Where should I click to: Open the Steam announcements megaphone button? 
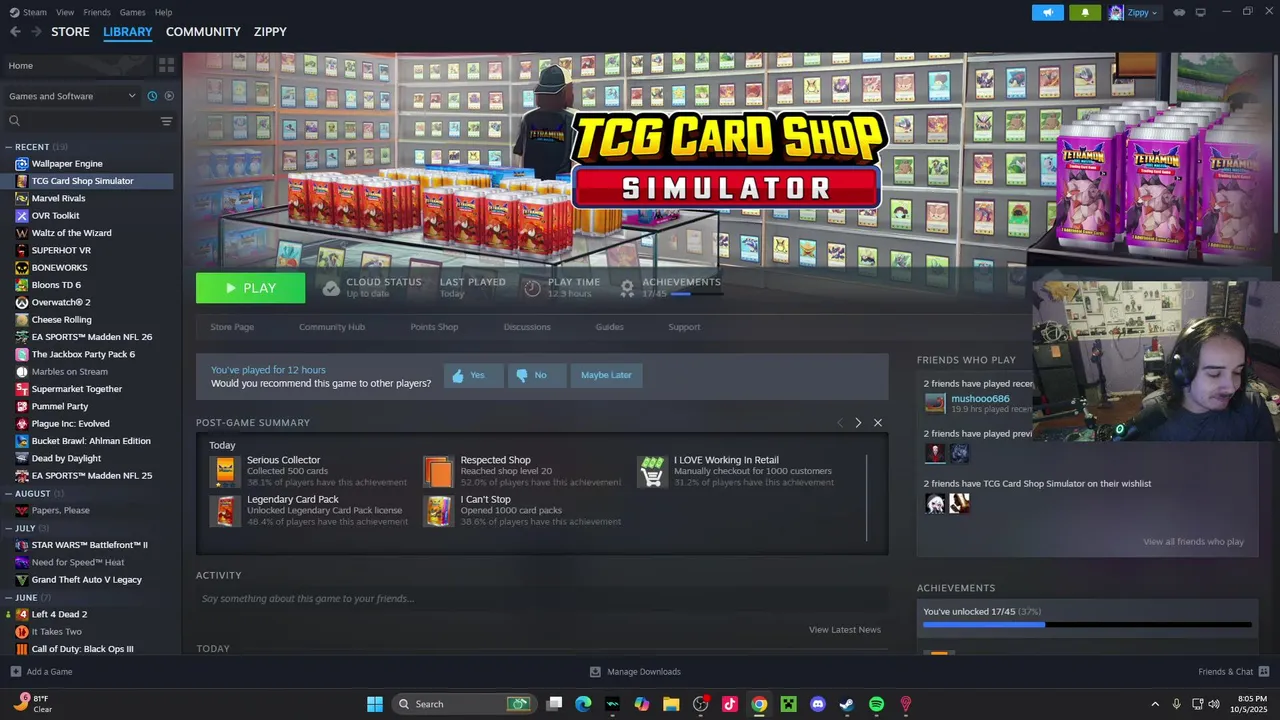[1047, 13]
